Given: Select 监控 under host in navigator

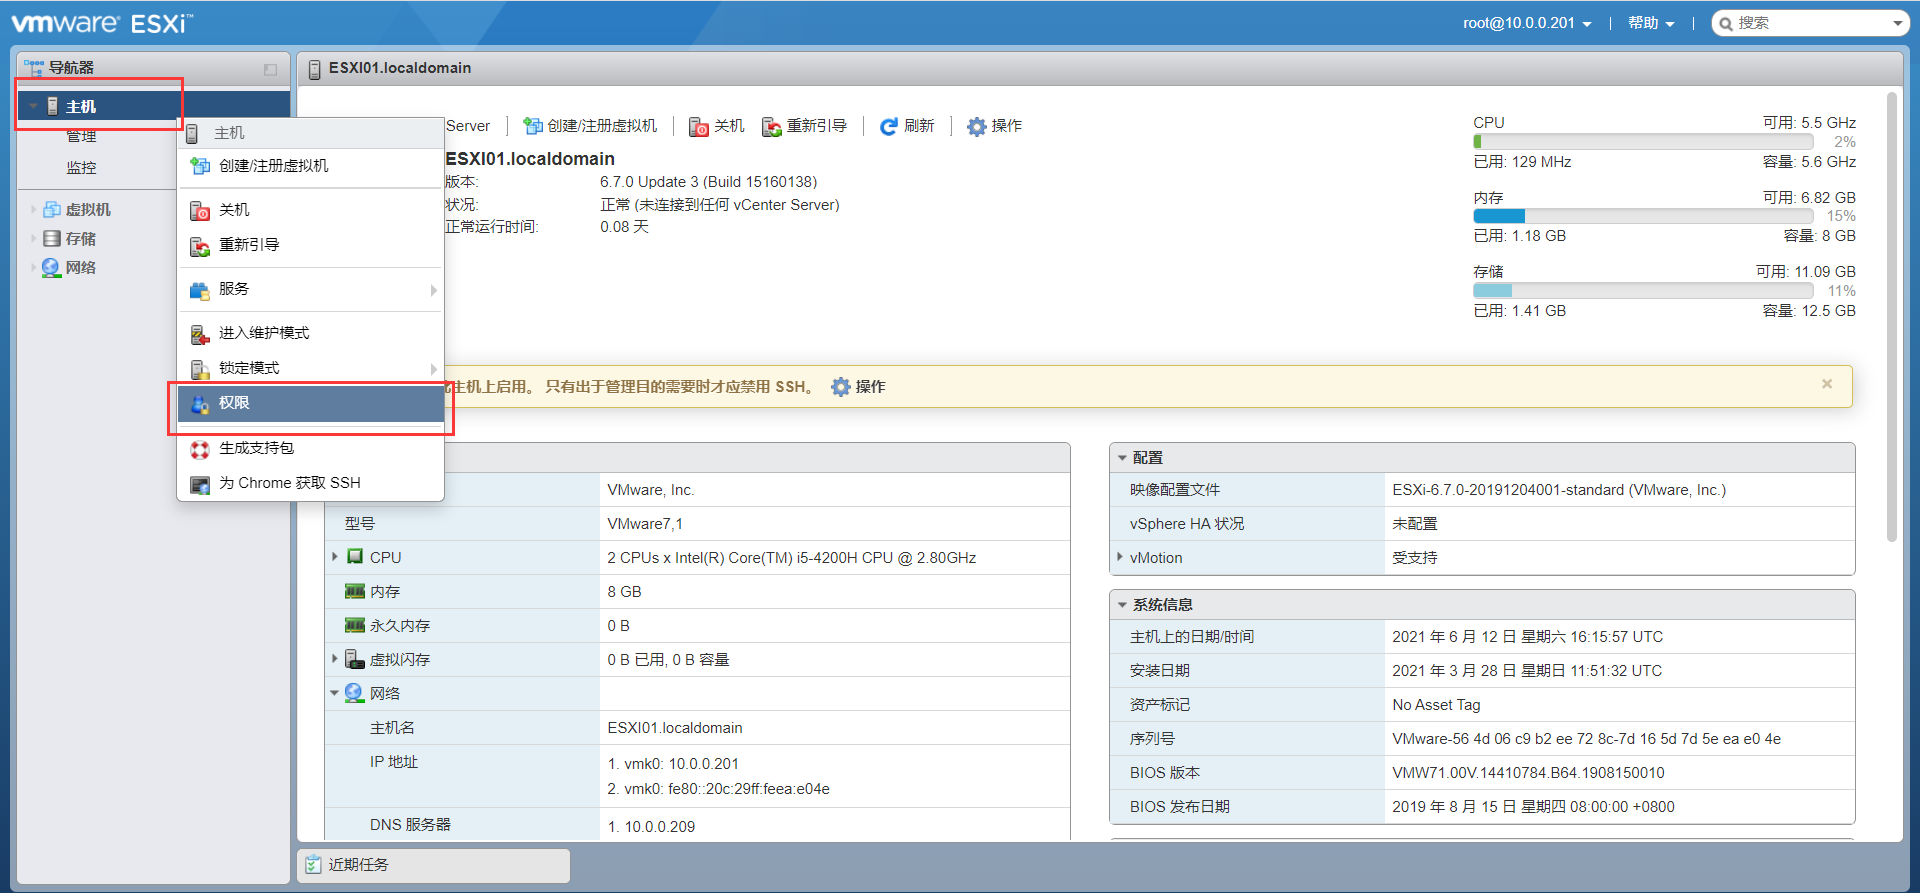Looking at the screenshot, I should tap(81, 168).
